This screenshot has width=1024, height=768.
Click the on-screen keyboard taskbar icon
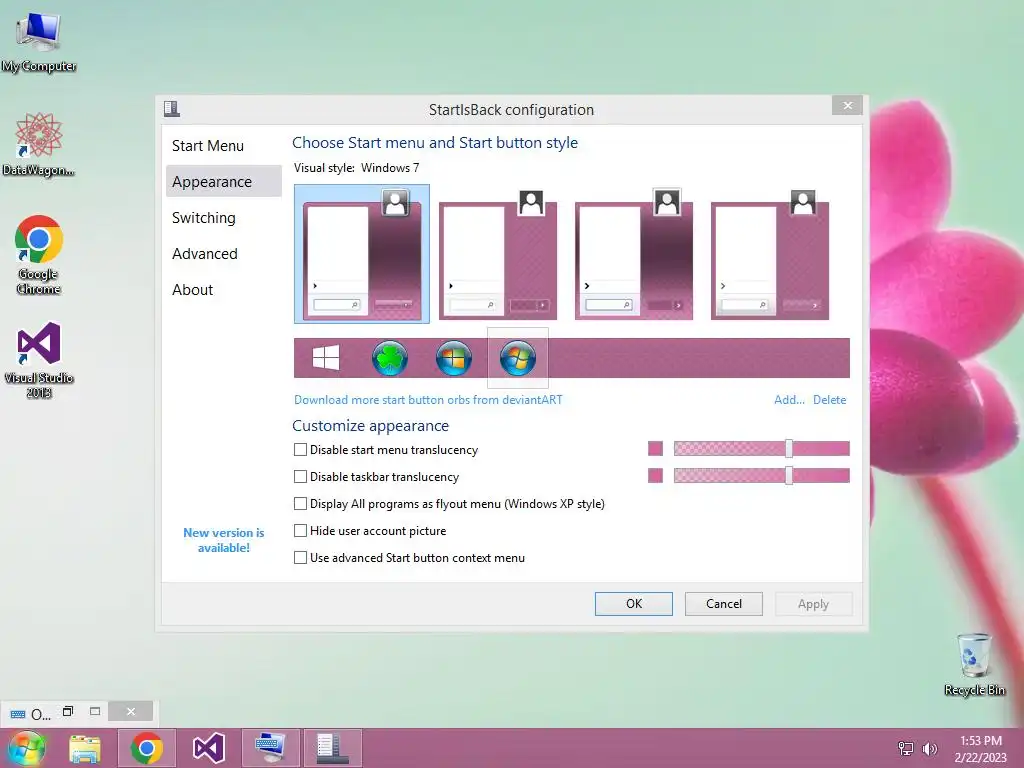pyautogui.click(x=270, y=748)
